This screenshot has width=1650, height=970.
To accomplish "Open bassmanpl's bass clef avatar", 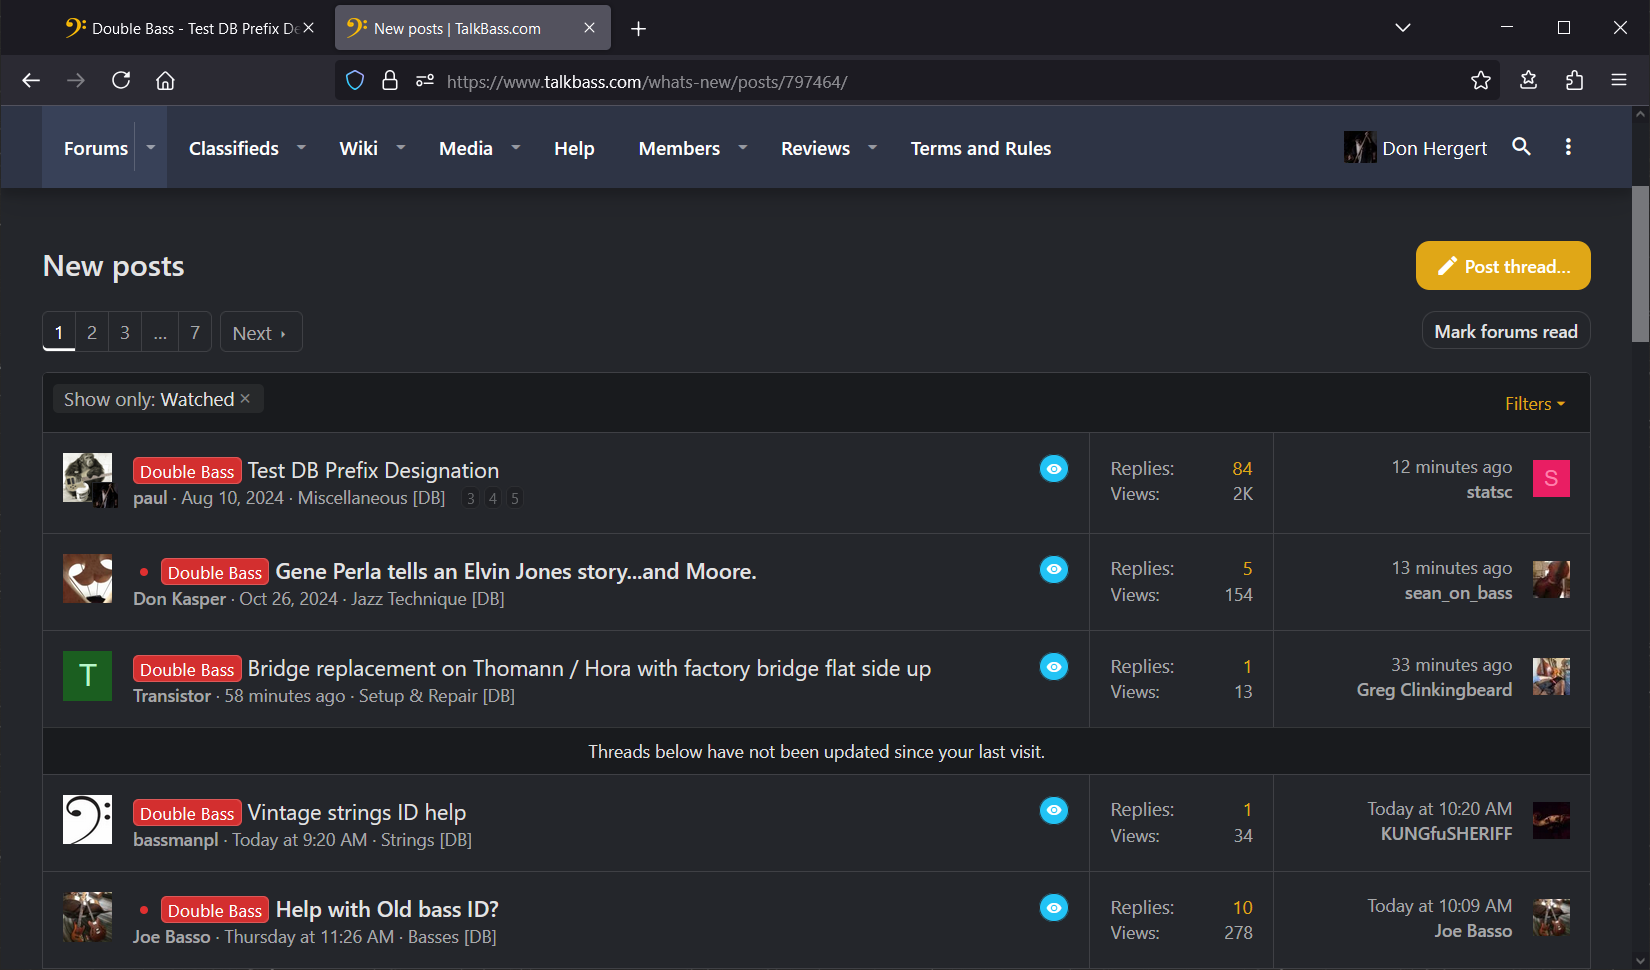I will 87,820.
